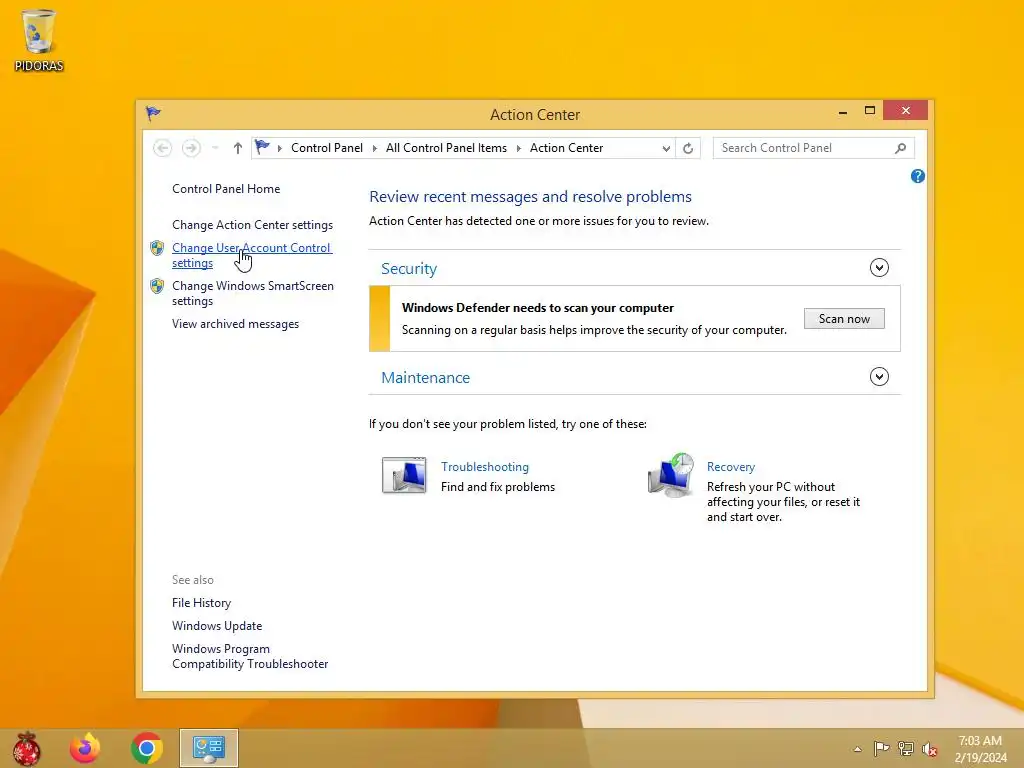Click the shield icon beside User Account Control
Screen dimensions: 1024x768
click(x=157, y=248)
